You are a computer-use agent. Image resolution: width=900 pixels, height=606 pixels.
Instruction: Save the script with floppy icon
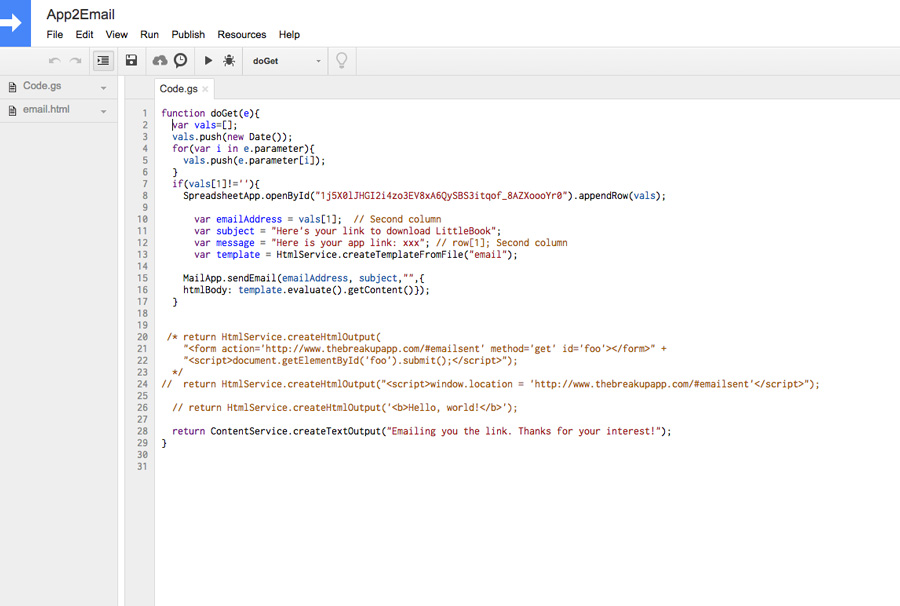coord(131,60)
